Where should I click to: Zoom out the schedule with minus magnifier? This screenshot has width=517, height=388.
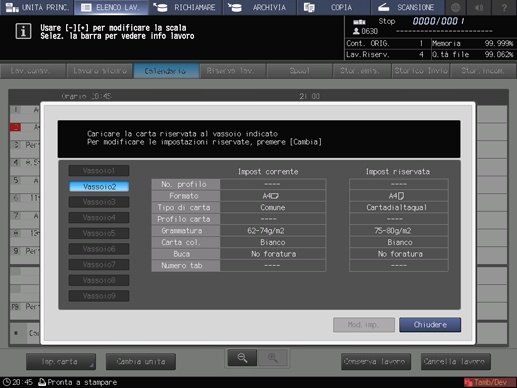tap(242, 358)
